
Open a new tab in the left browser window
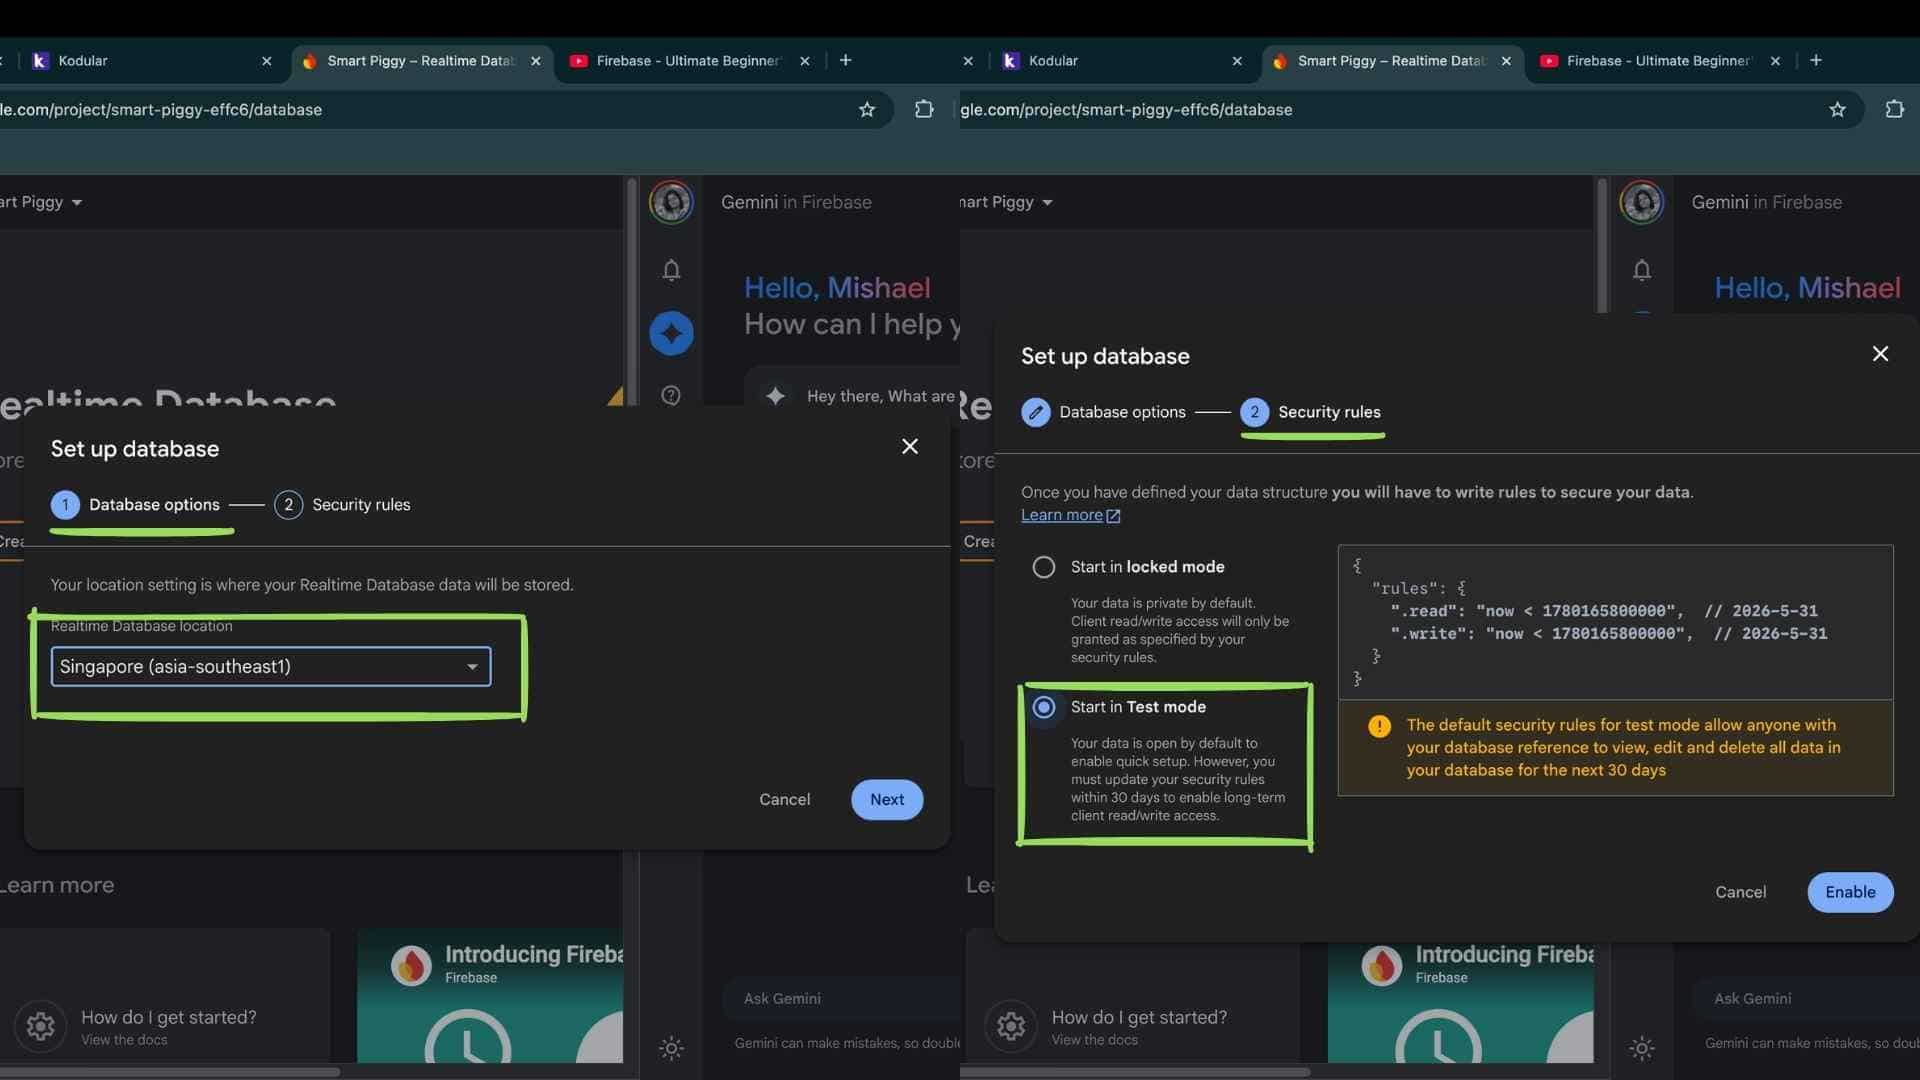tap(846, 60)
